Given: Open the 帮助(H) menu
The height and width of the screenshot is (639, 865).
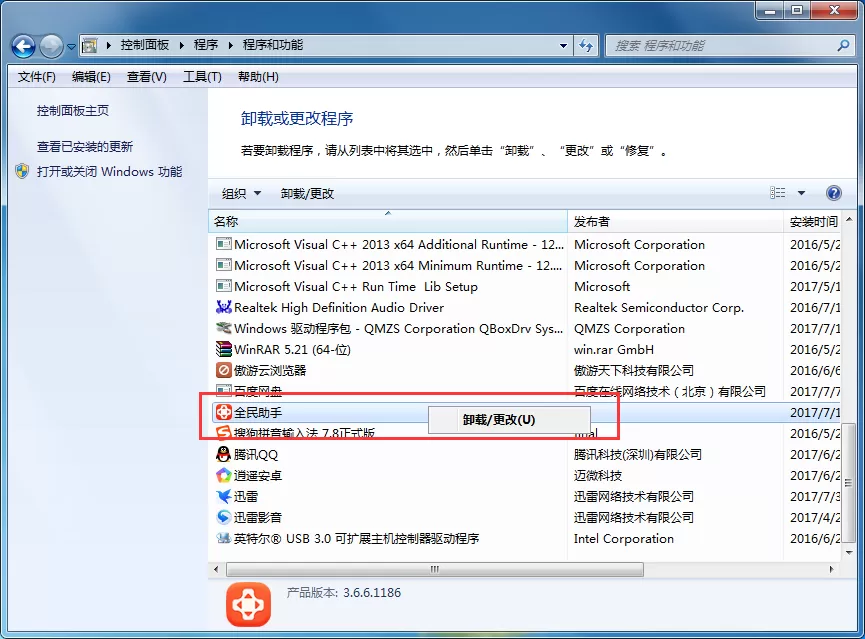Looking at the screenshot, I should click(258, 77).
